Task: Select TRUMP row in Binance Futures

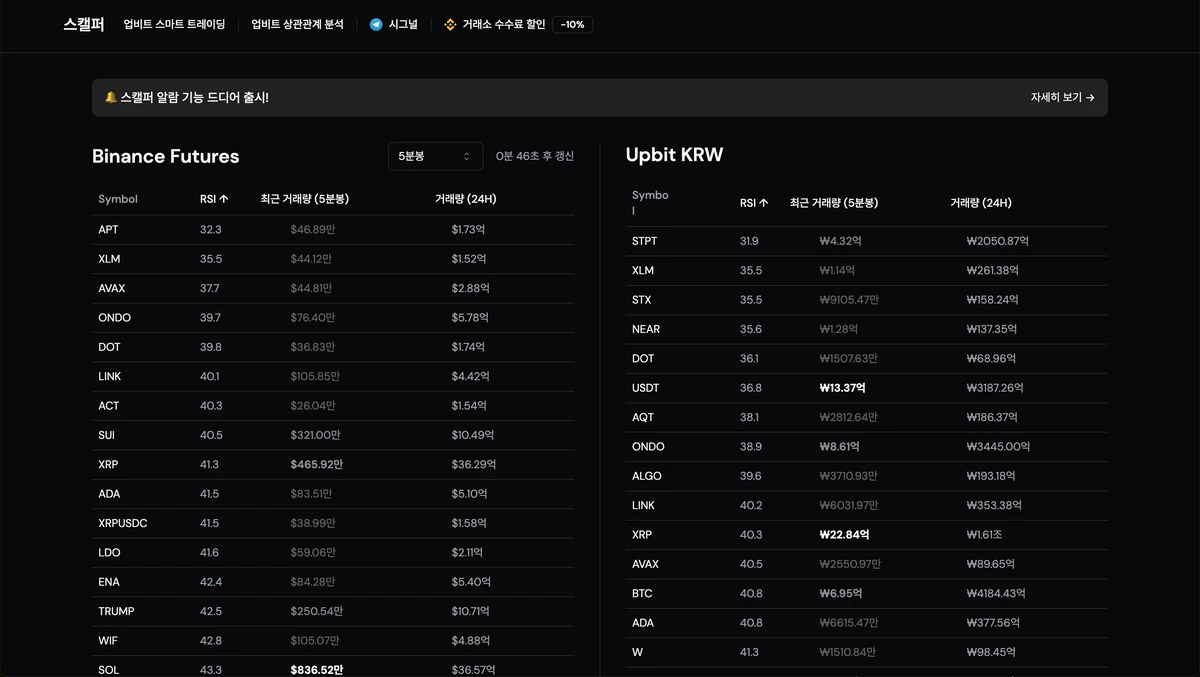Action: click(x=333, y=611)
